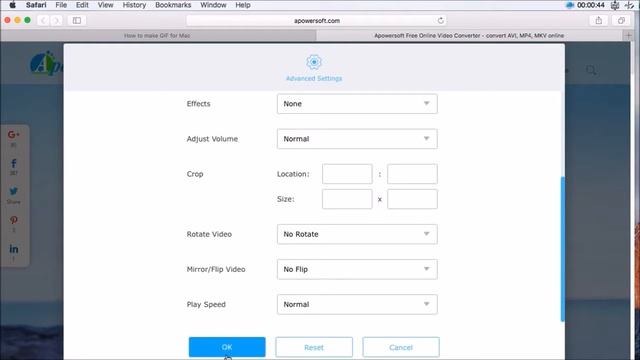Reload the page with refresh icon
The image size is (640, 360).
[x=440, y=20]
